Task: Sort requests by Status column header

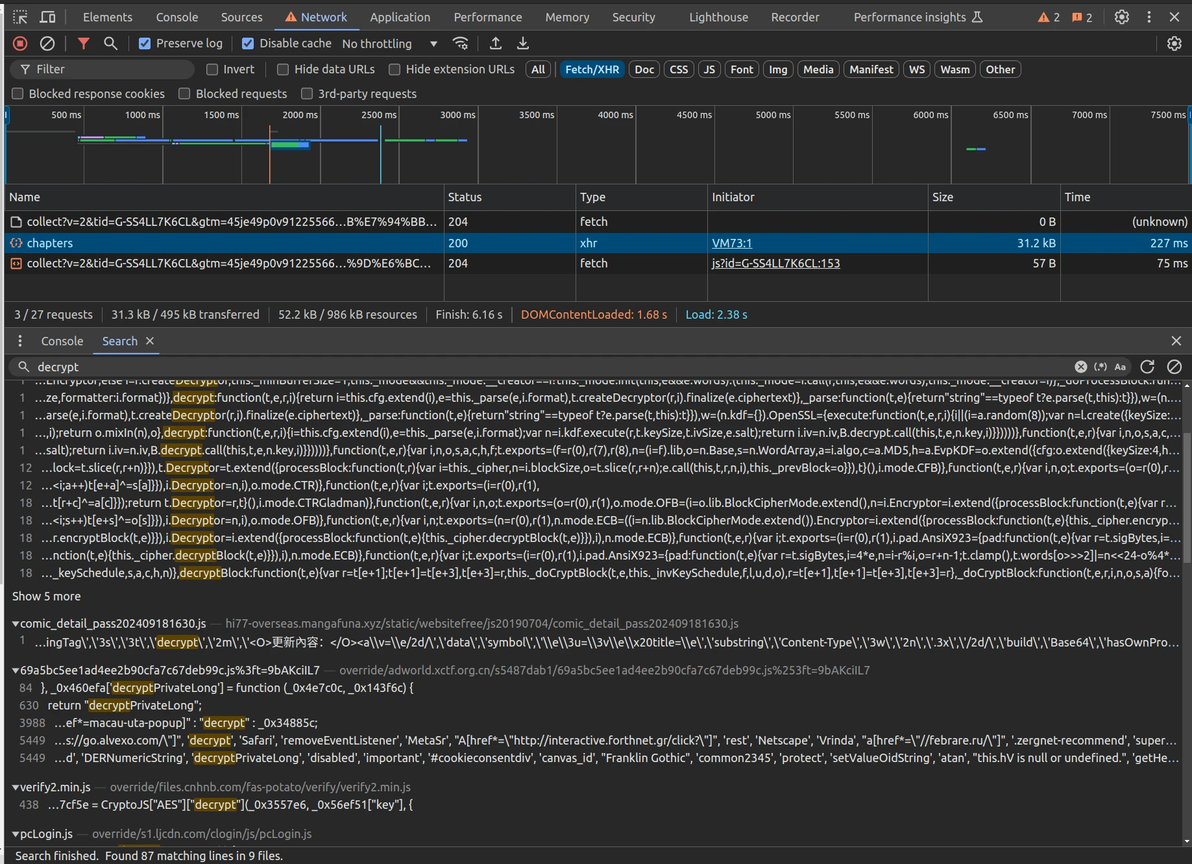Action: 509,197
